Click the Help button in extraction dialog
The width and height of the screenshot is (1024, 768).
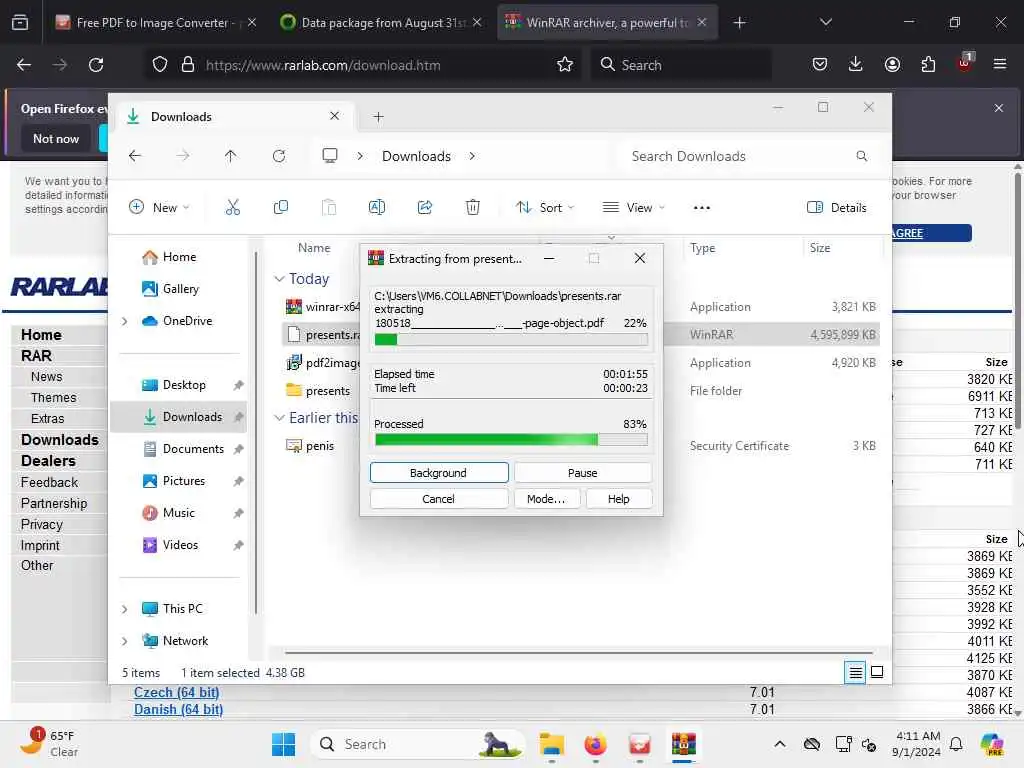tap(618, 499)
